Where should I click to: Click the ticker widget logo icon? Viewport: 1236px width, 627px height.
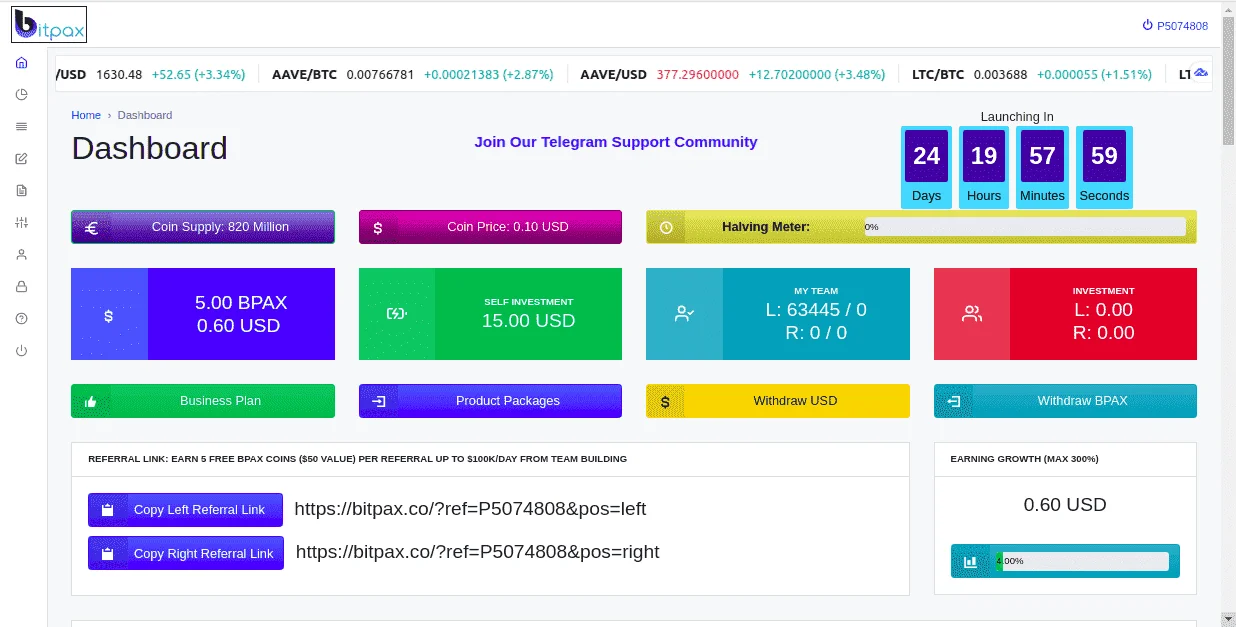[x=1201, y=73]
